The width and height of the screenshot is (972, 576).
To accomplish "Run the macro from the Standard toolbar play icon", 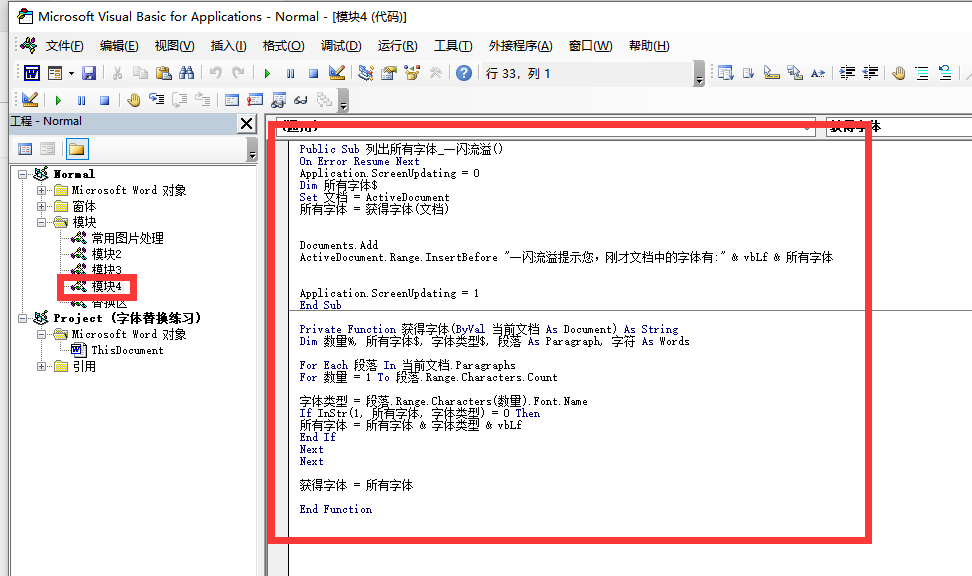I will 267,73.
